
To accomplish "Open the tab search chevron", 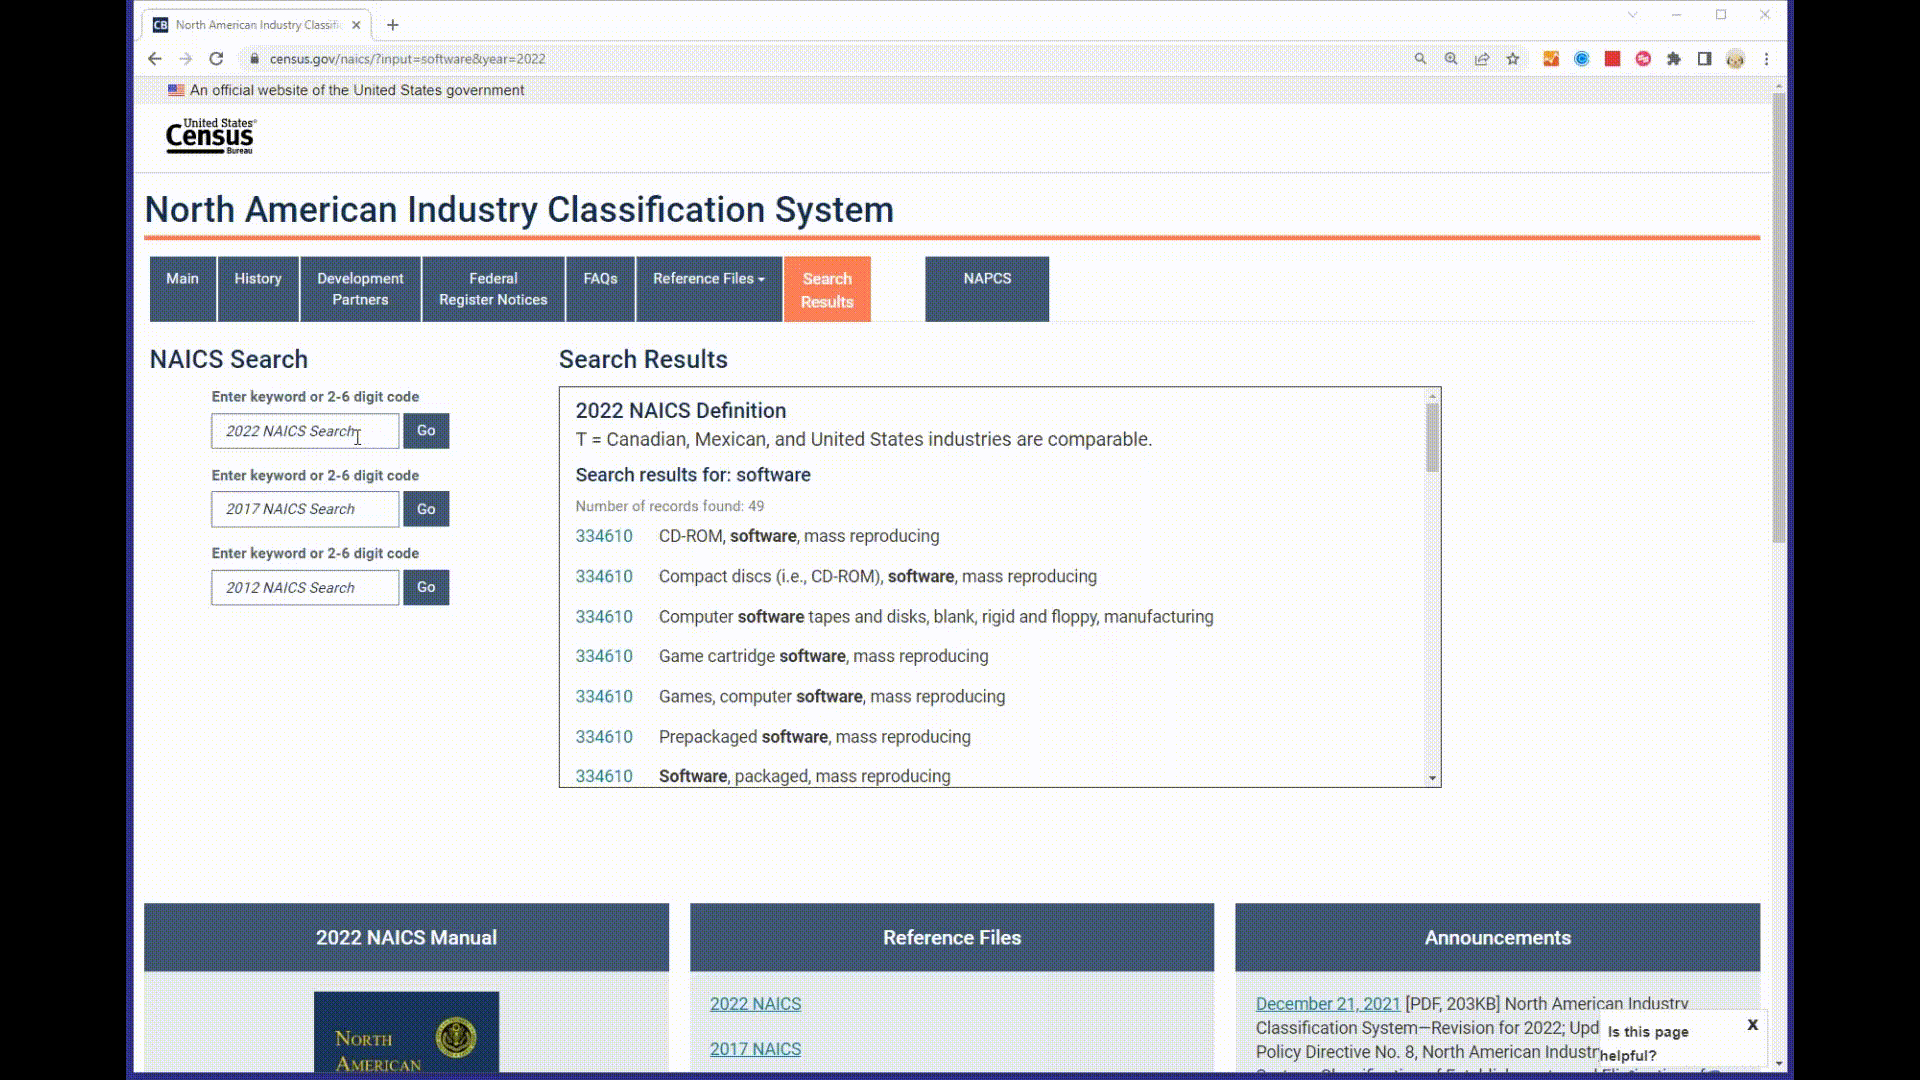I will coord(1632,15).
